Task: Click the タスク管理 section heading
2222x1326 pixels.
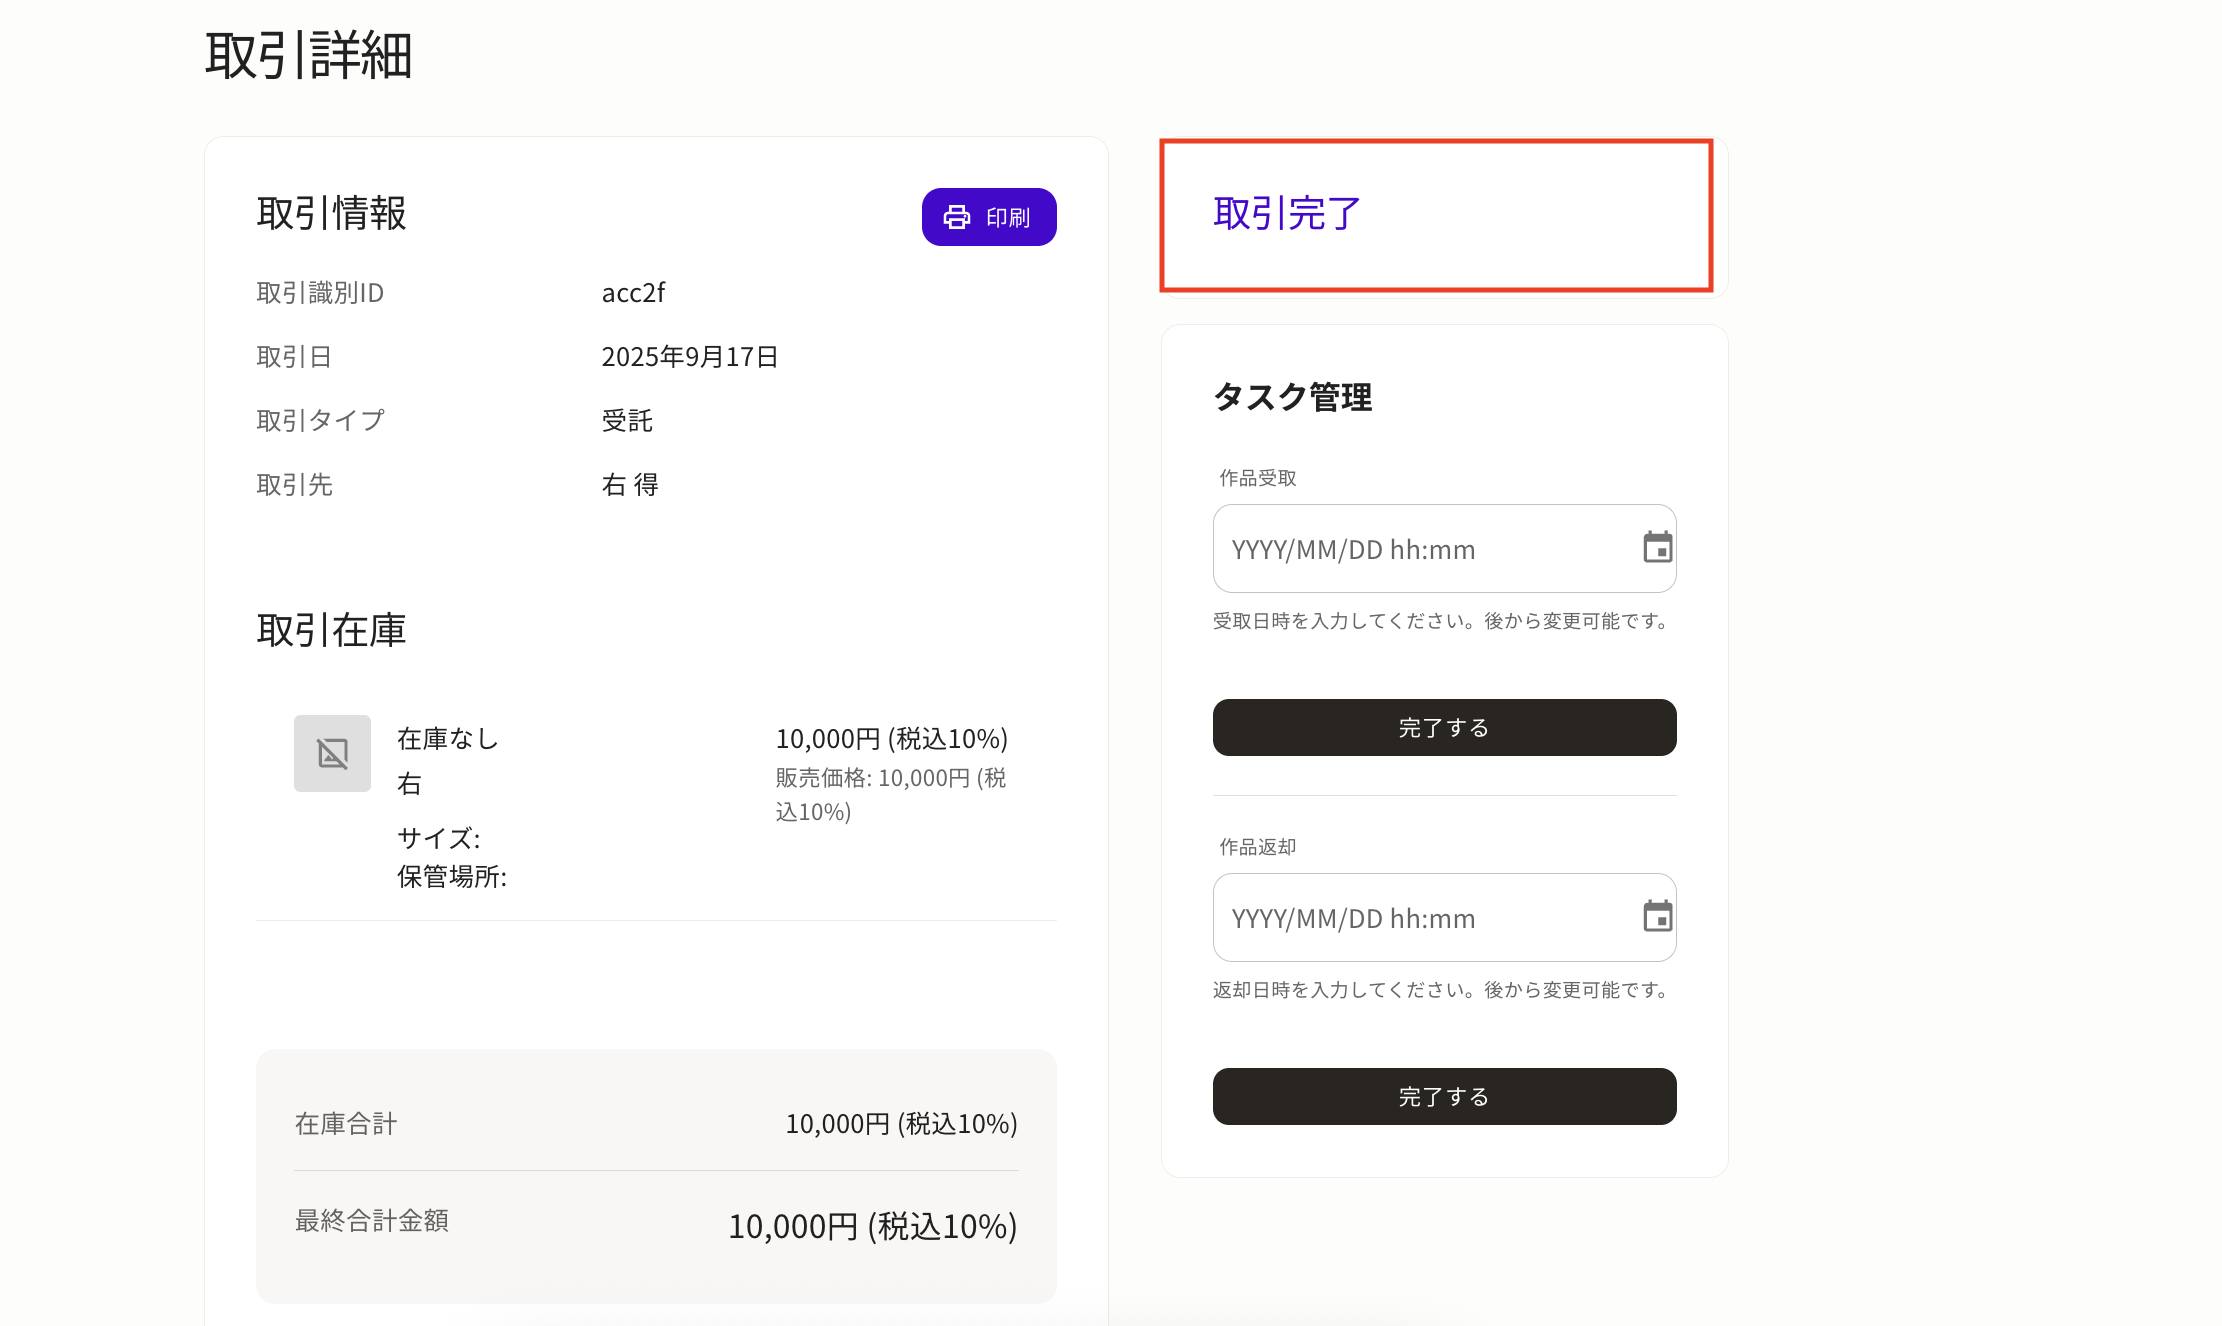Action: [x=1292, y=397]
